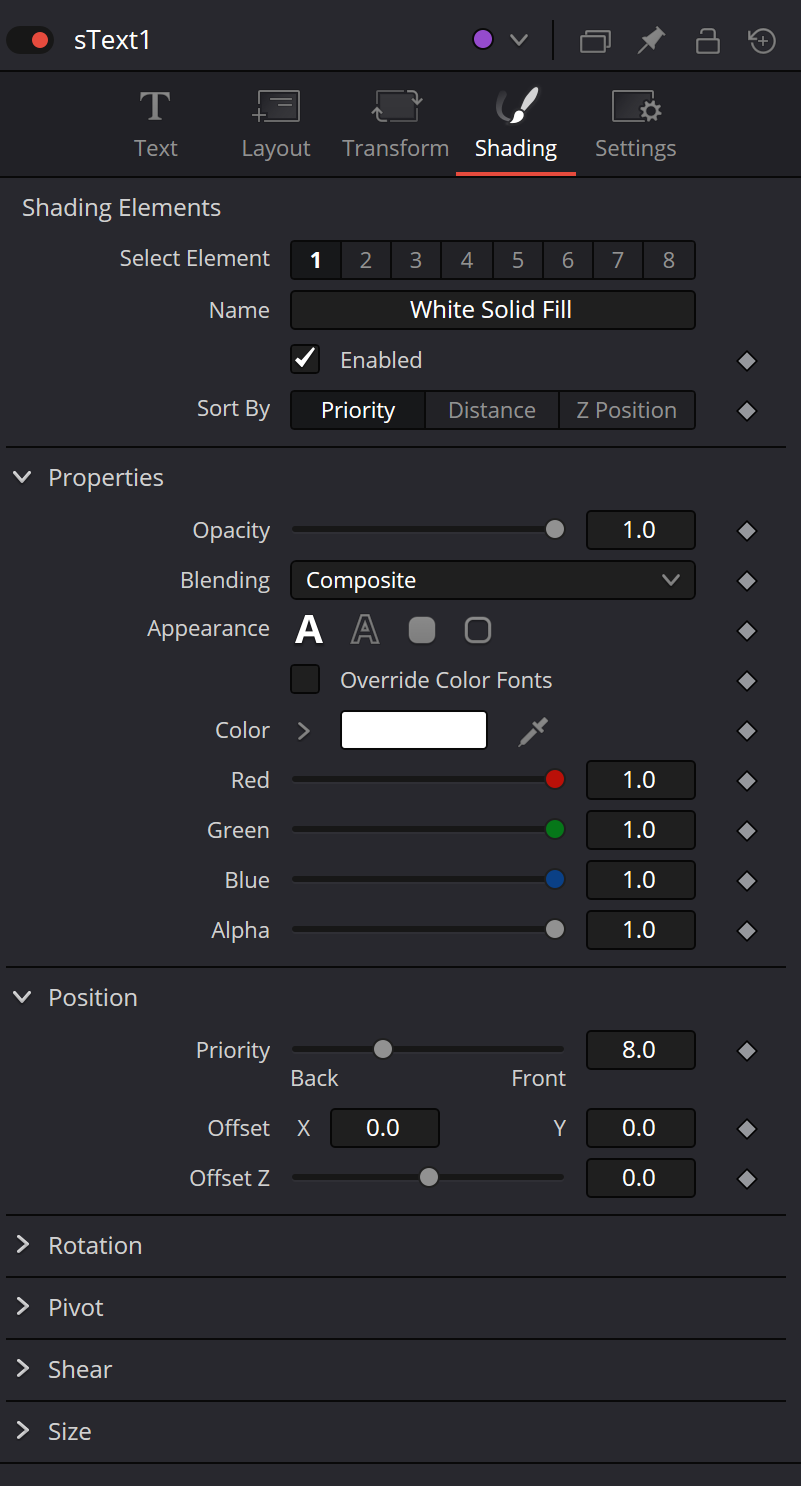Screen dimensions: 801x1486
Task: Expand the Color controls arrow
Action: (304, 730)
